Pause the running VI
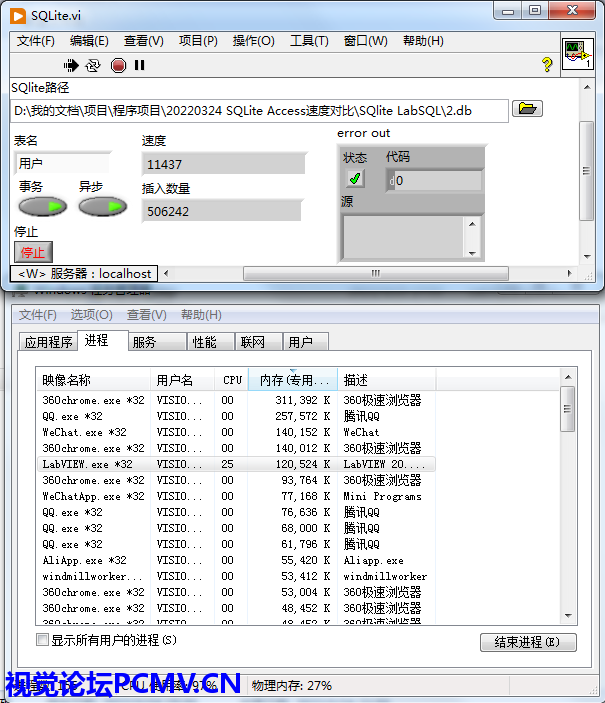Image resolution: width=605 pixels, height=703 pixels. (x=139, y=65)
